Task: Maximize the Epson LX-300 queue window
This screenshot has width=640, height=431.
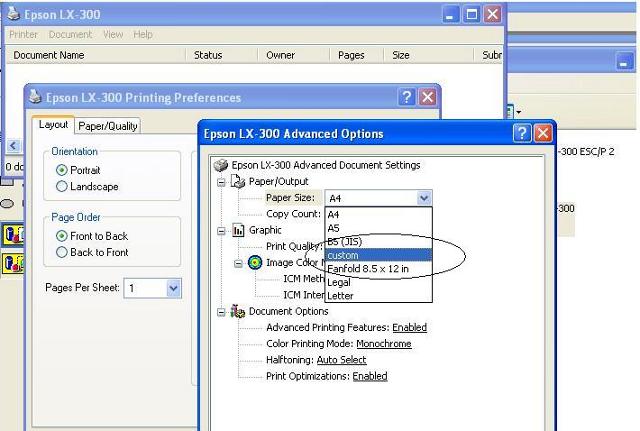Action: coord(471,15)
